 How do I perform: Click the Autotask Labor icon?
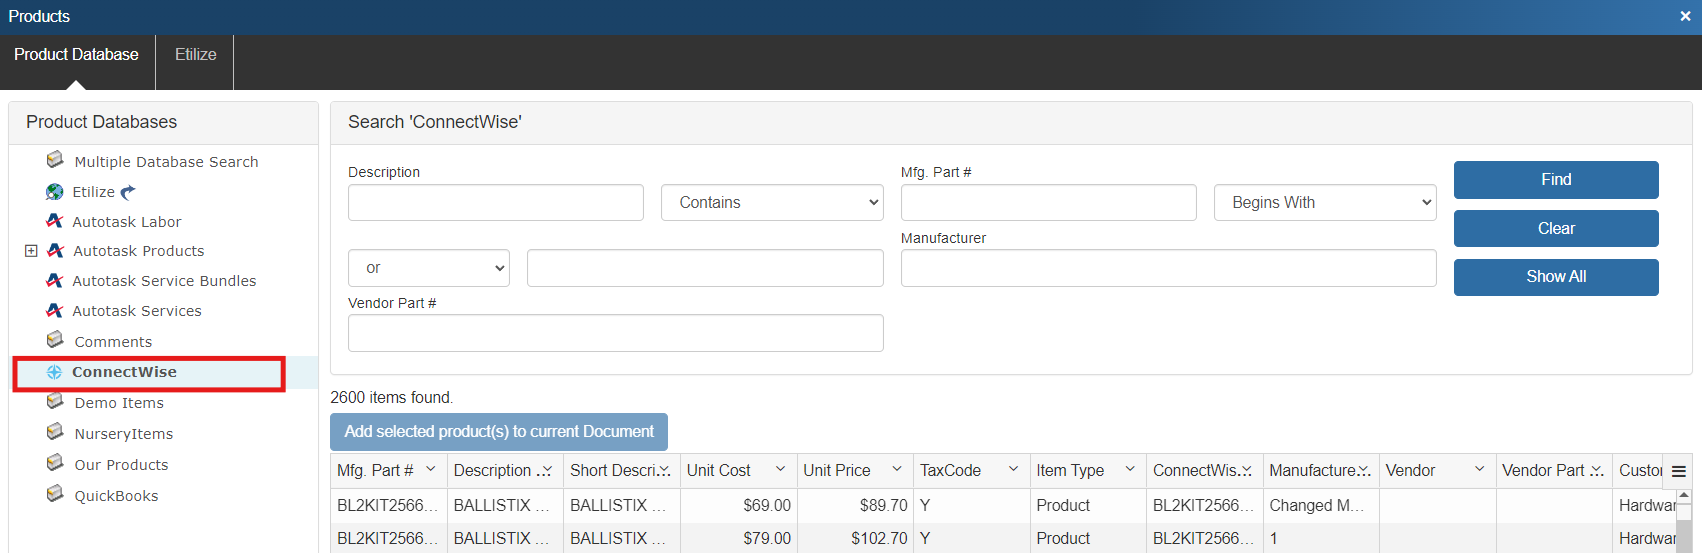[55, 221]
